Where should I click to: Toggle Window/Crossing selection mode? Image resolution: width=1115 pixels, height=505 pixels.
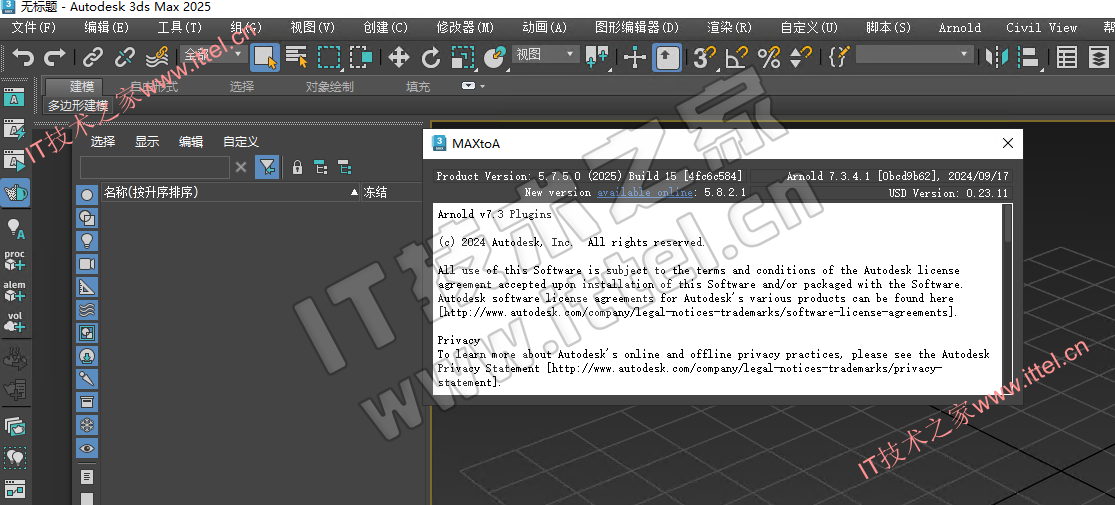coord(361,57)
